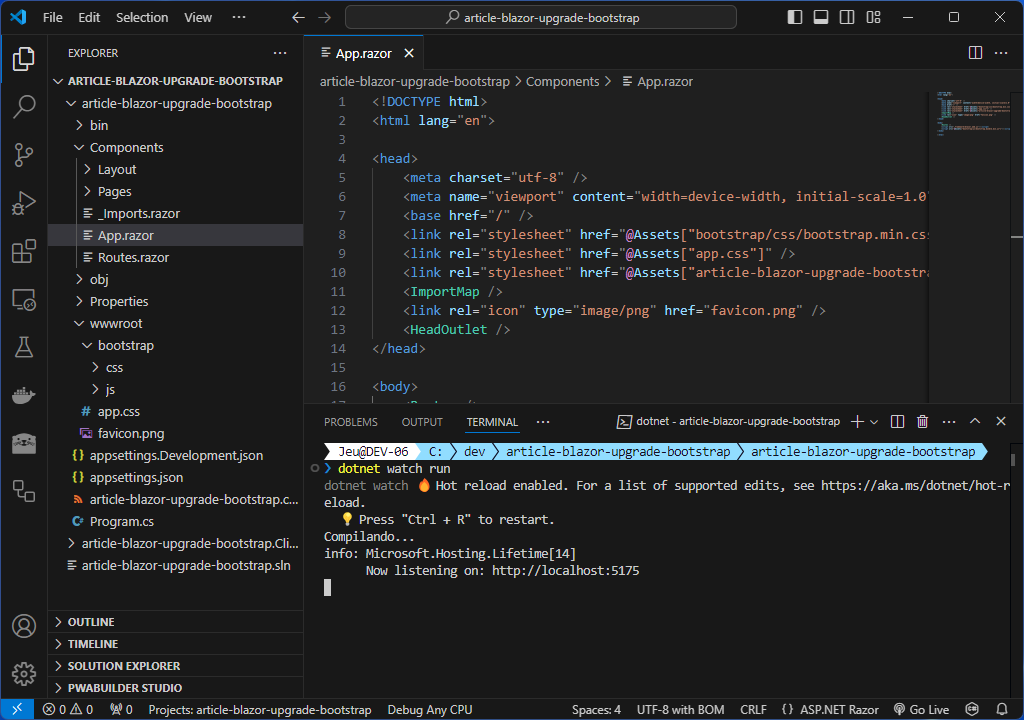Expand the Pages folder
The height and width of the screenshot is (720, 1024).
(175, 191)
